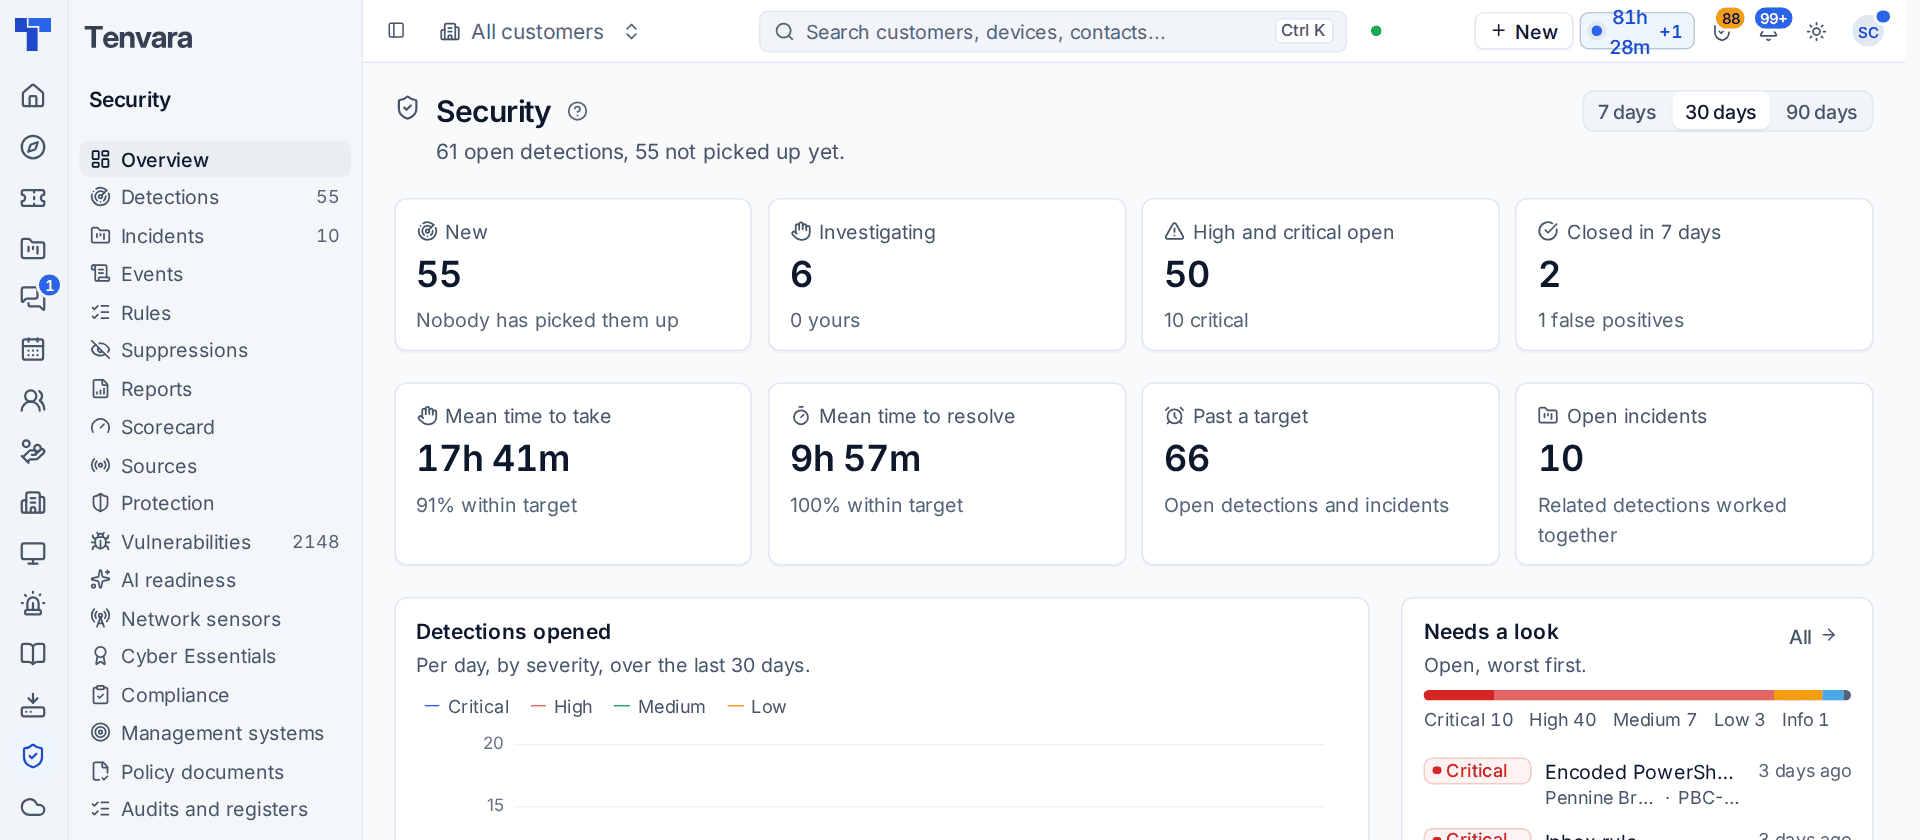The width and height of the screenshot is (1920, 840).
Task: Switch the time range to 90 days
Action: click(x=1821, y=112)
